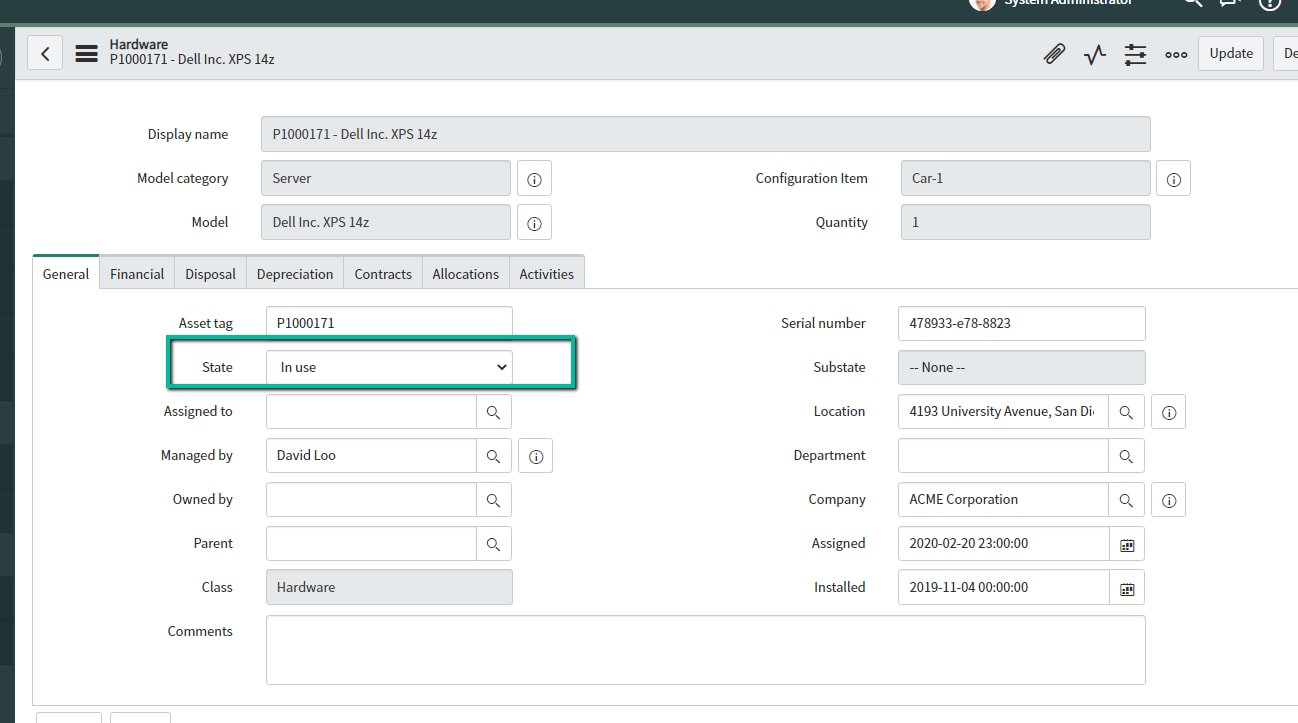Click the Asset tag field P1000171

point(389,323)
